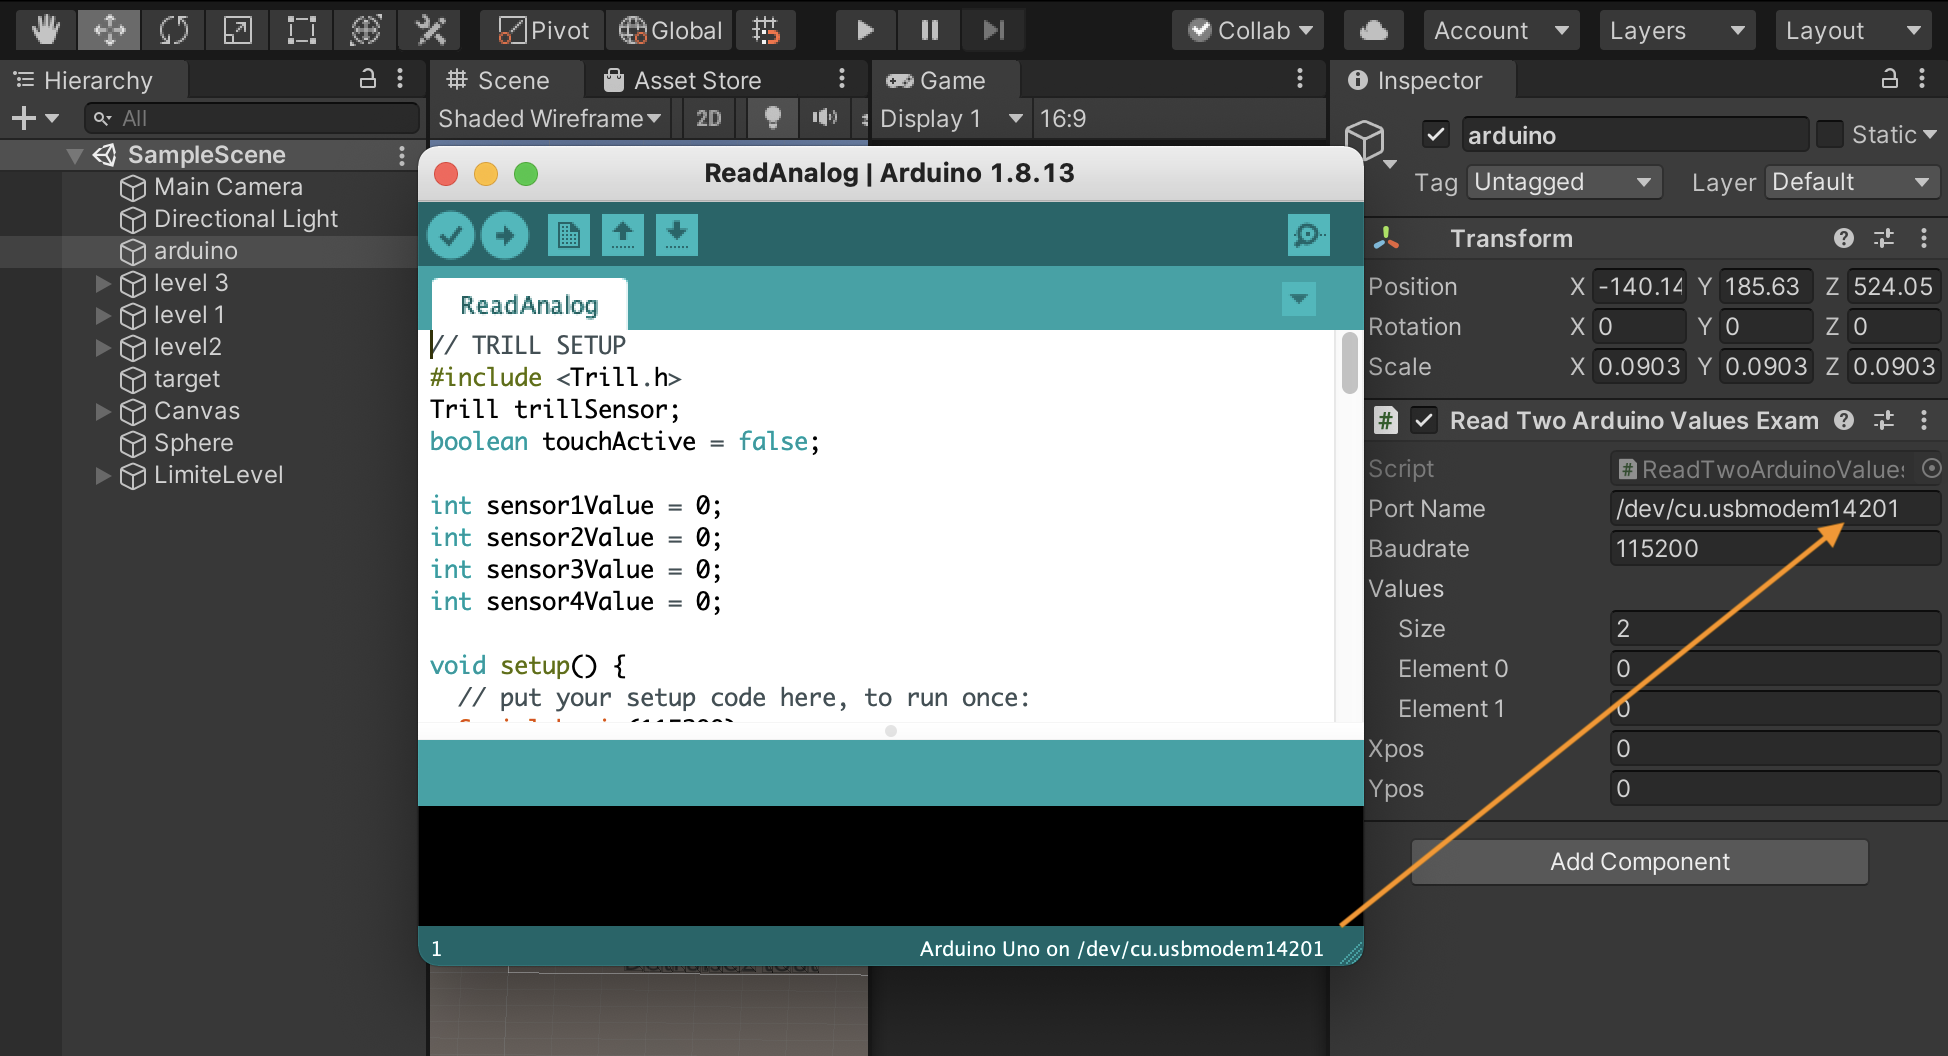Select the Transform tool
The height and width of the screenshot is (1056, 1948).
(x=366, y=30)
